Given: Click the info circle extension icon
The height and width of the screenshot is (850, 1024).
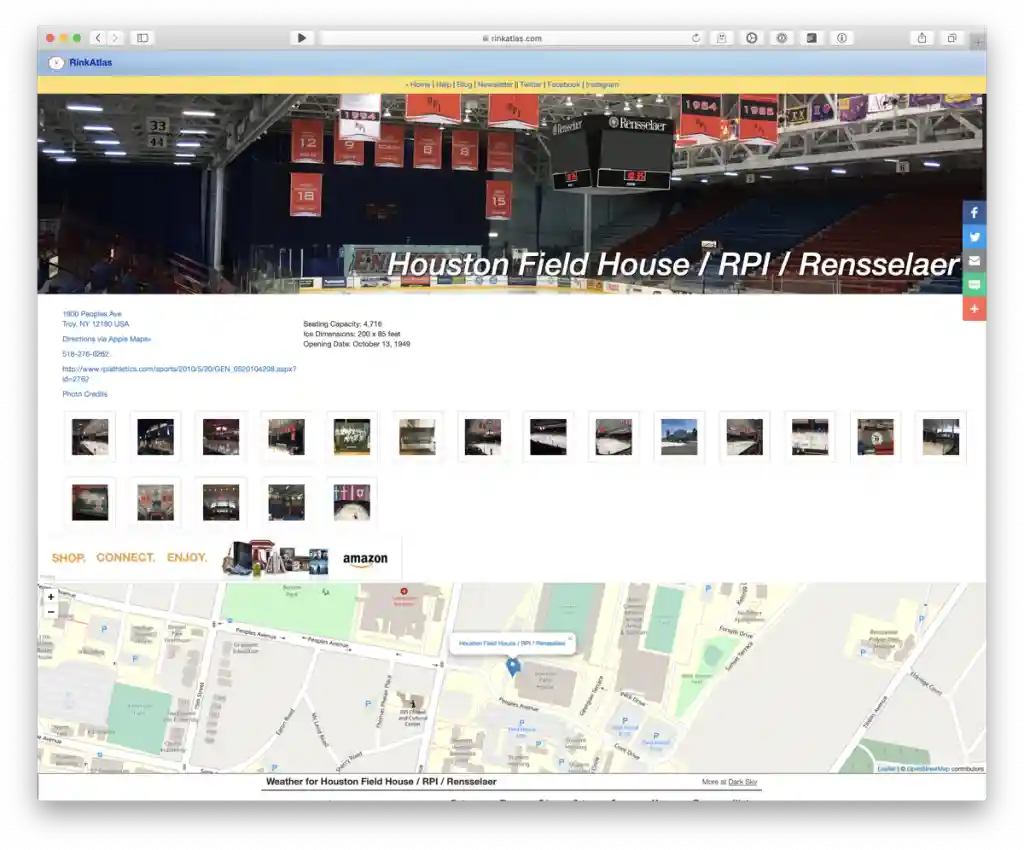Looking at the screenshot, I should click(x=842, y=38).
